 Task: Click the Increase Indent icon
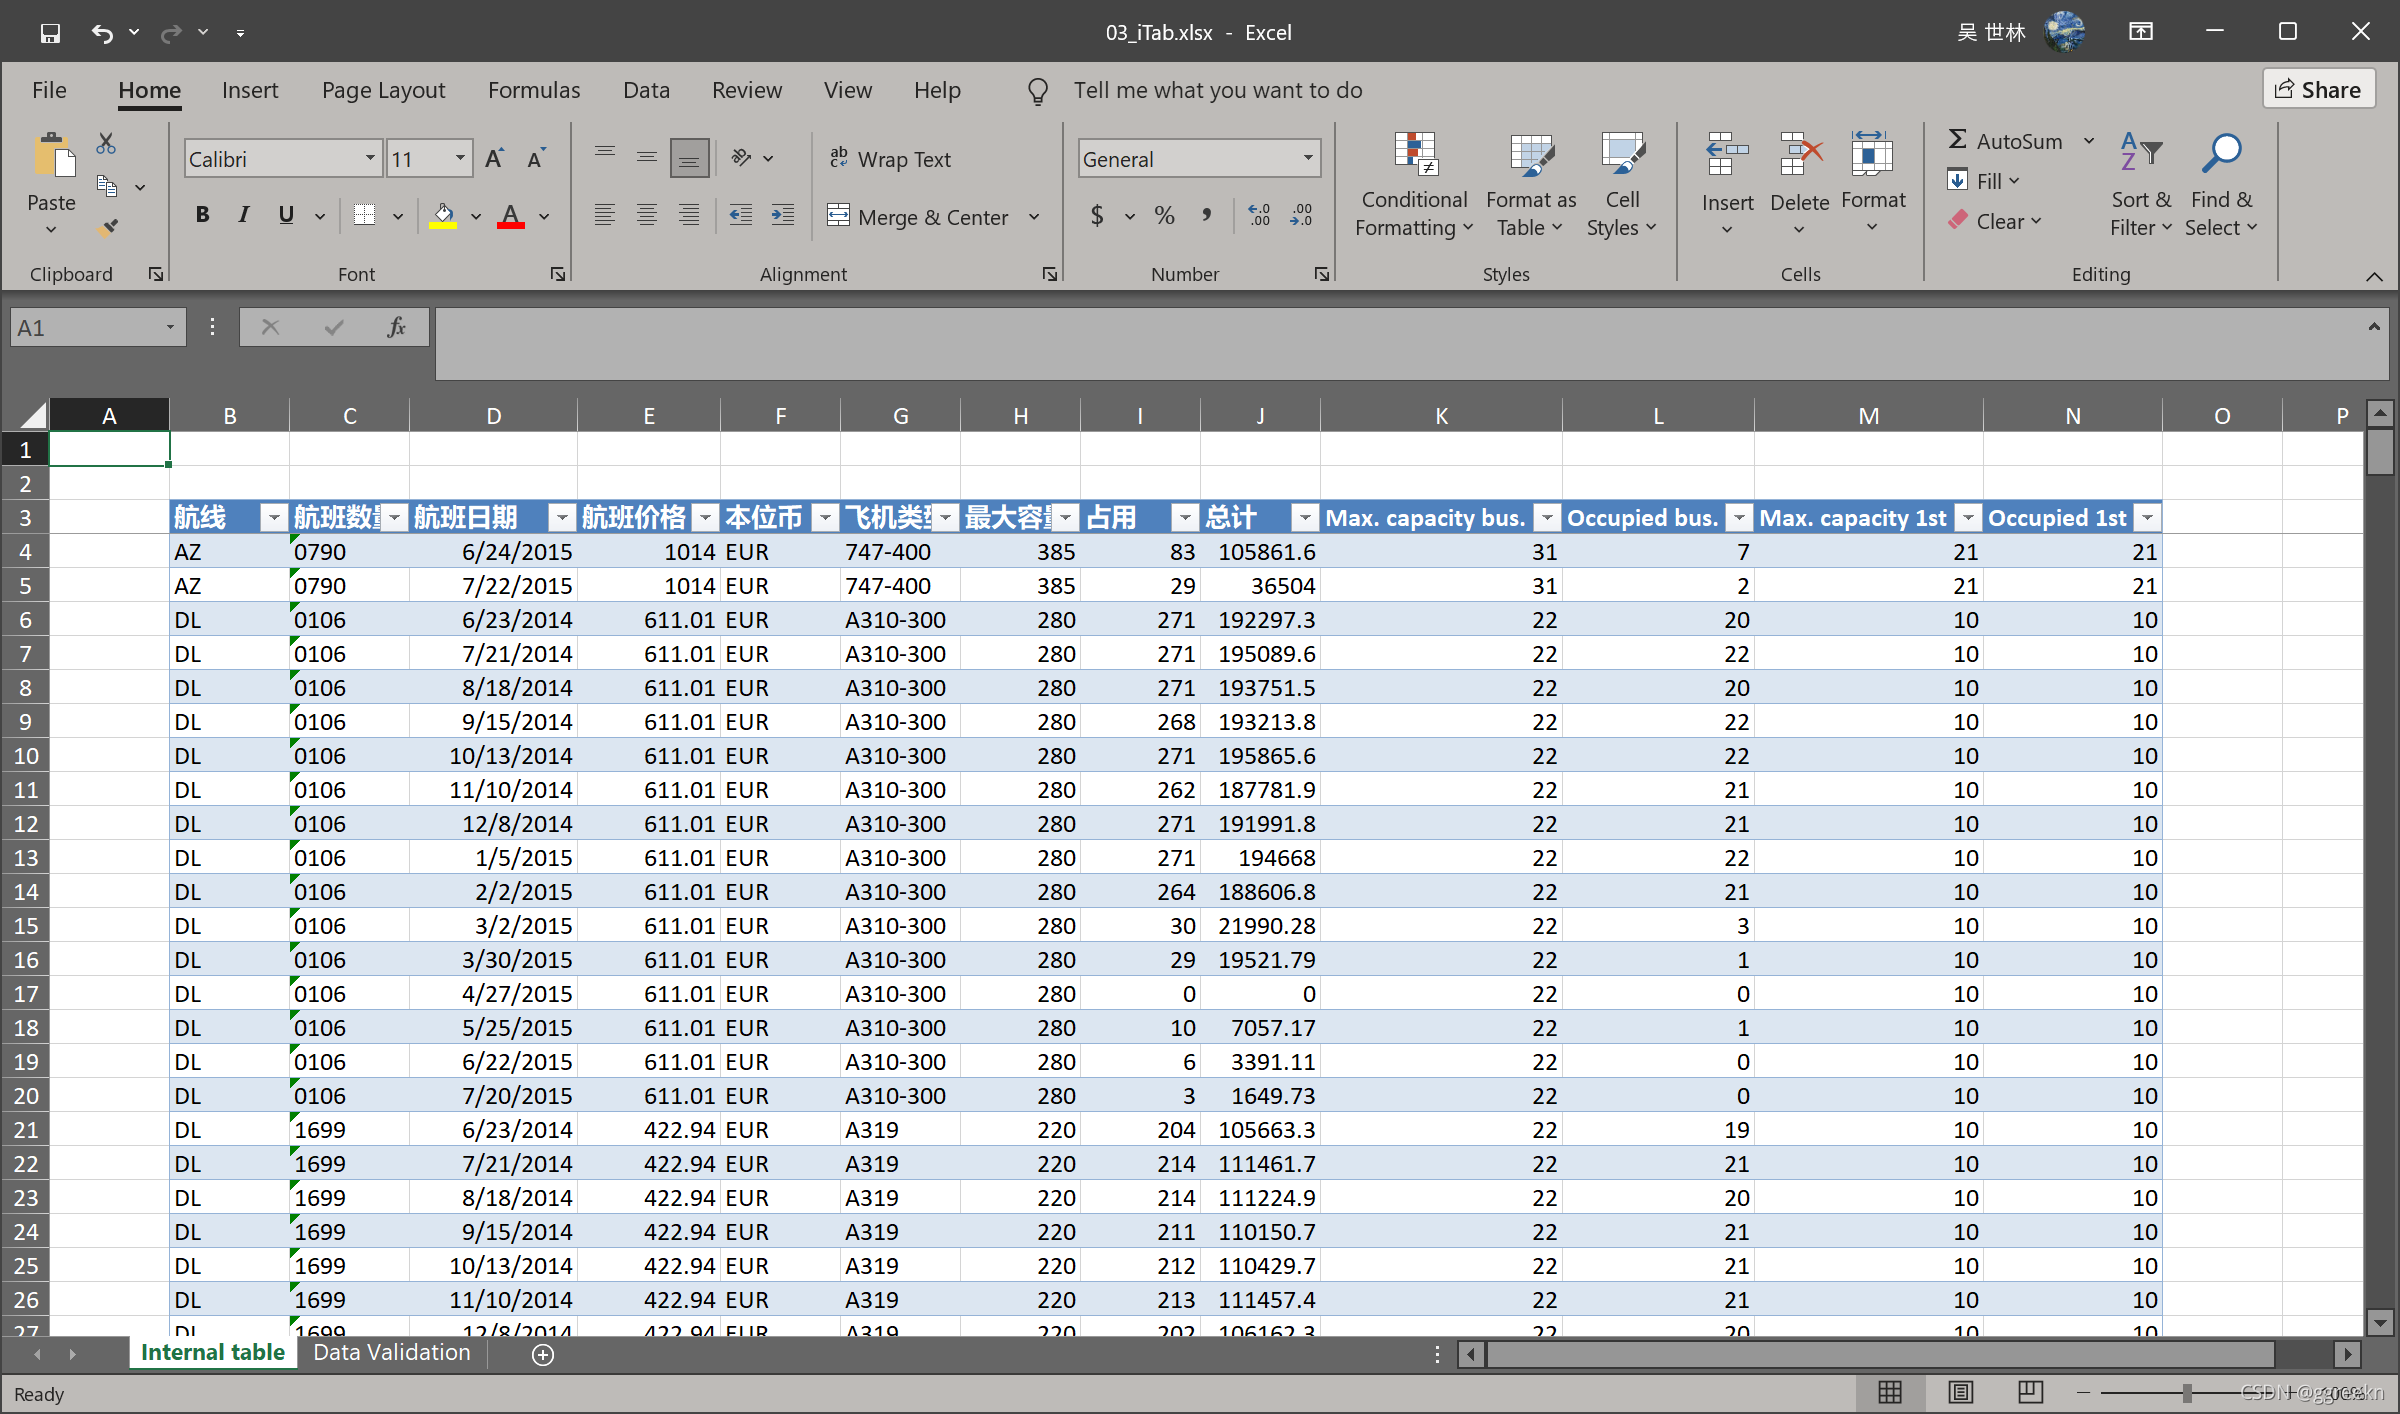tap(783, 215)
